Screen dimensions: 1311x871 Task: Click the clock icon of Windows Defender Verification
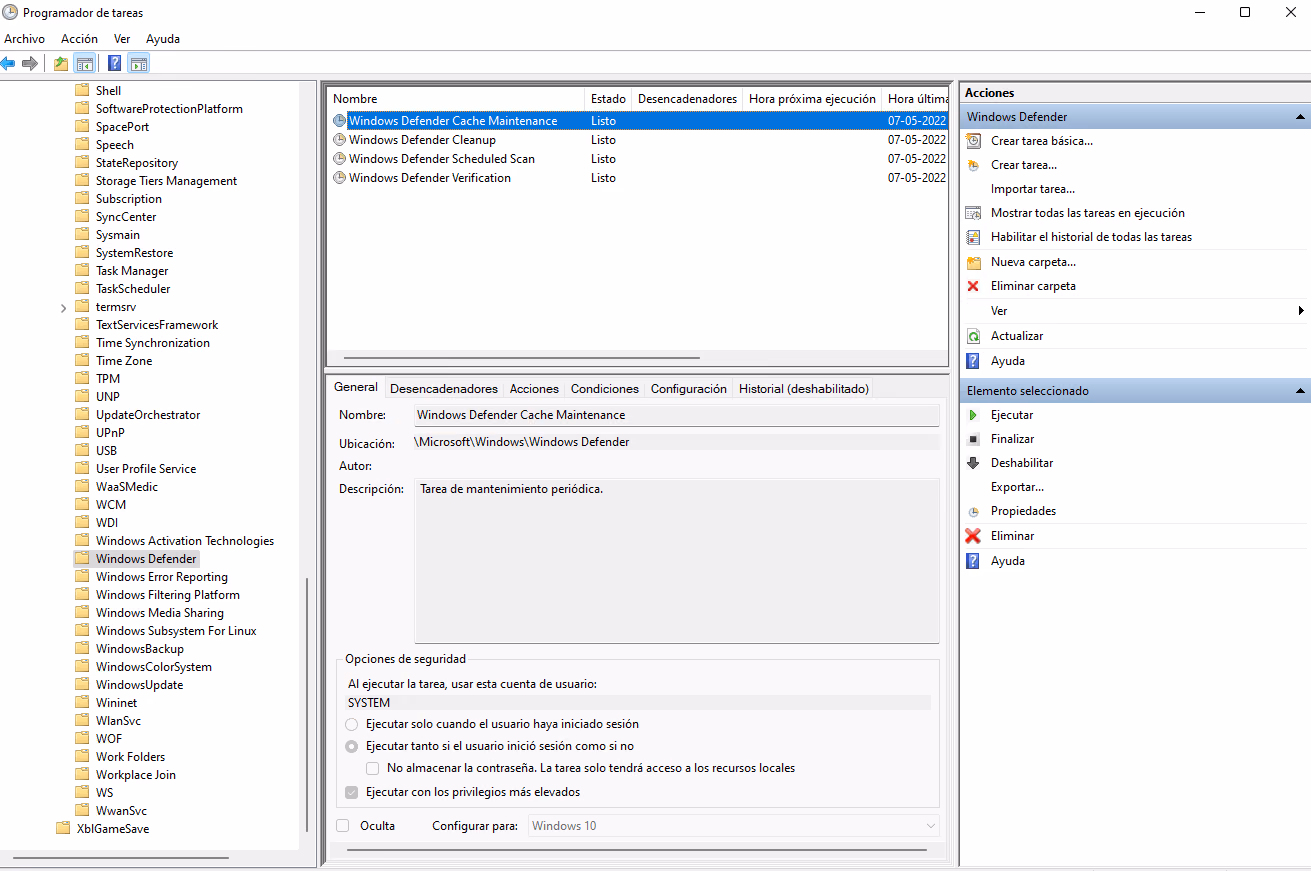point(340,178)
